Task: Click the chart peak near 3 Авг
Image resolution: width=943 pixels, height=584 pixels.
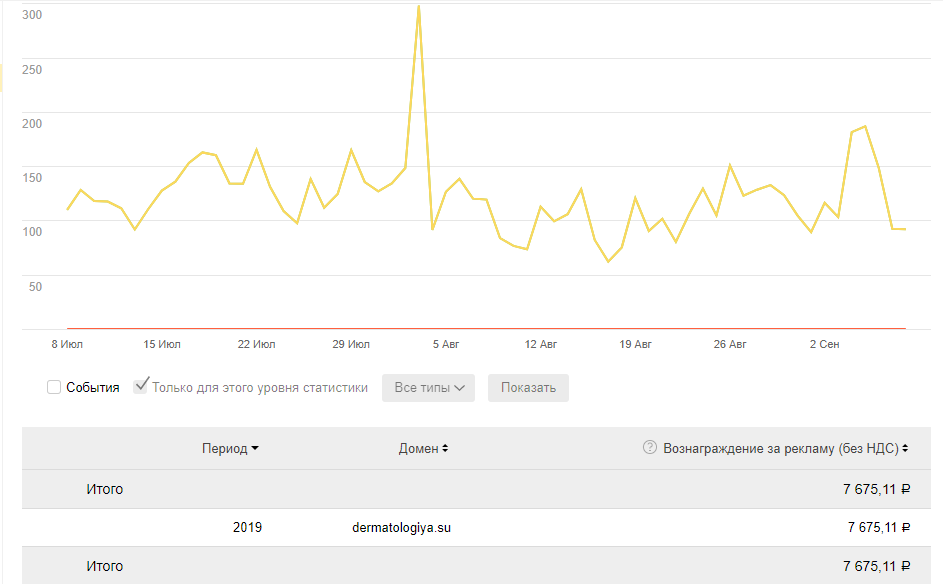Action: point(419,7)
